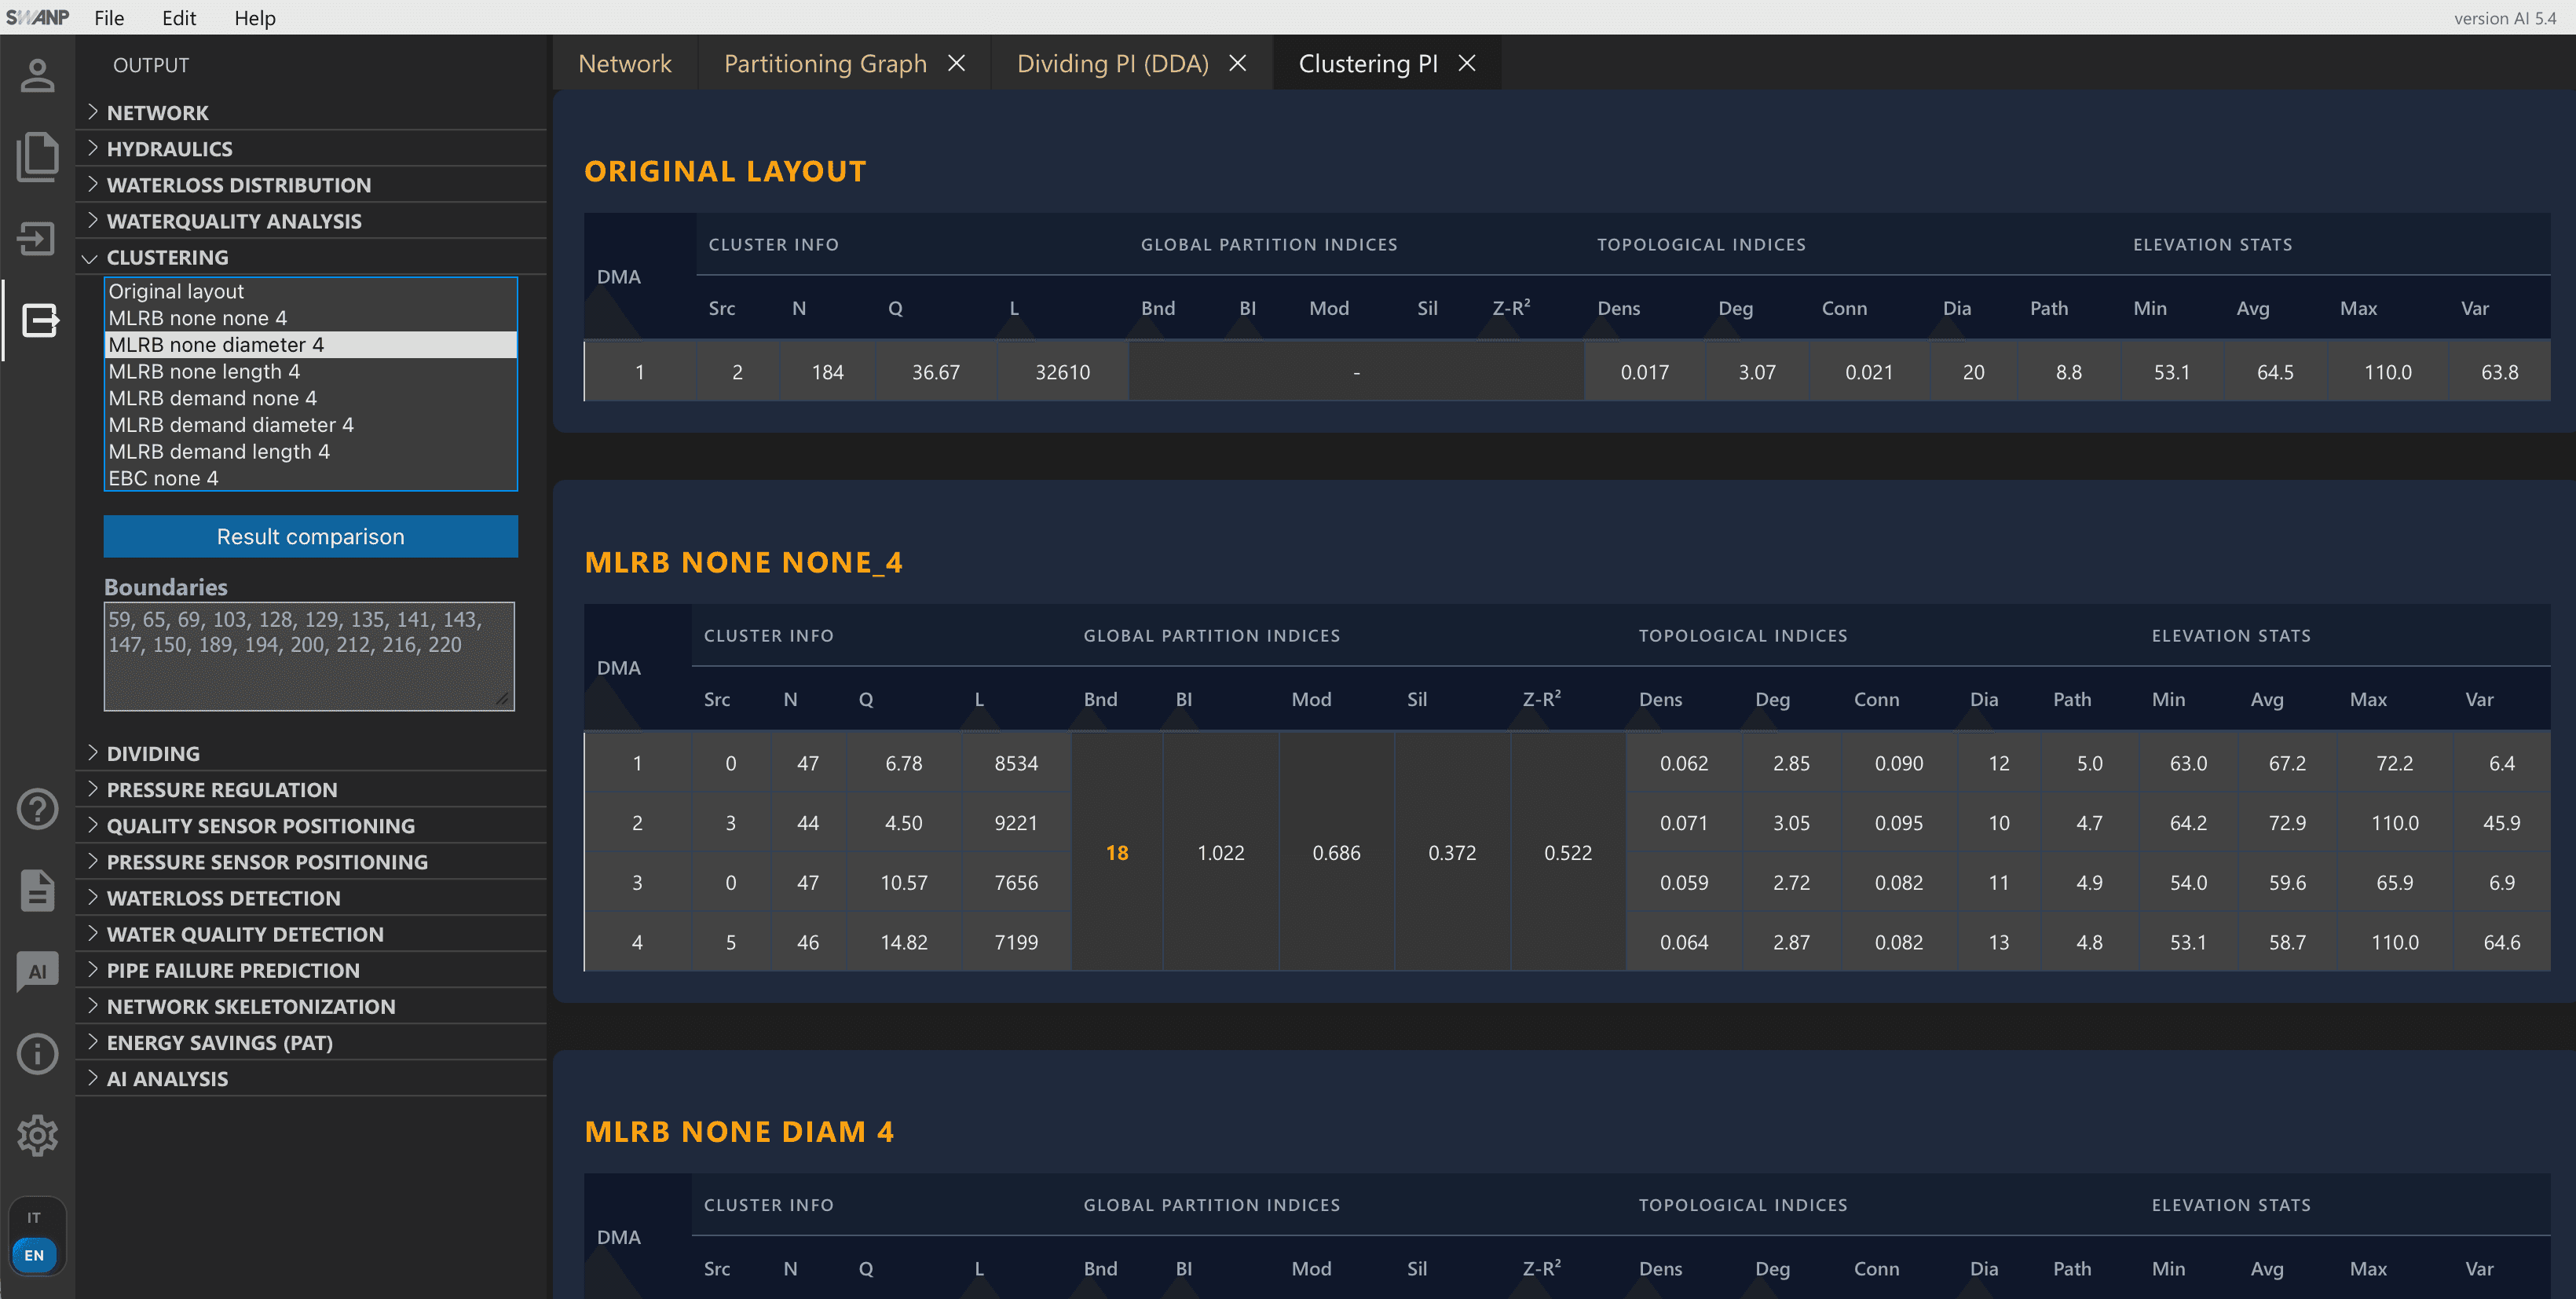Open the help question mark icon

point(37,808)
